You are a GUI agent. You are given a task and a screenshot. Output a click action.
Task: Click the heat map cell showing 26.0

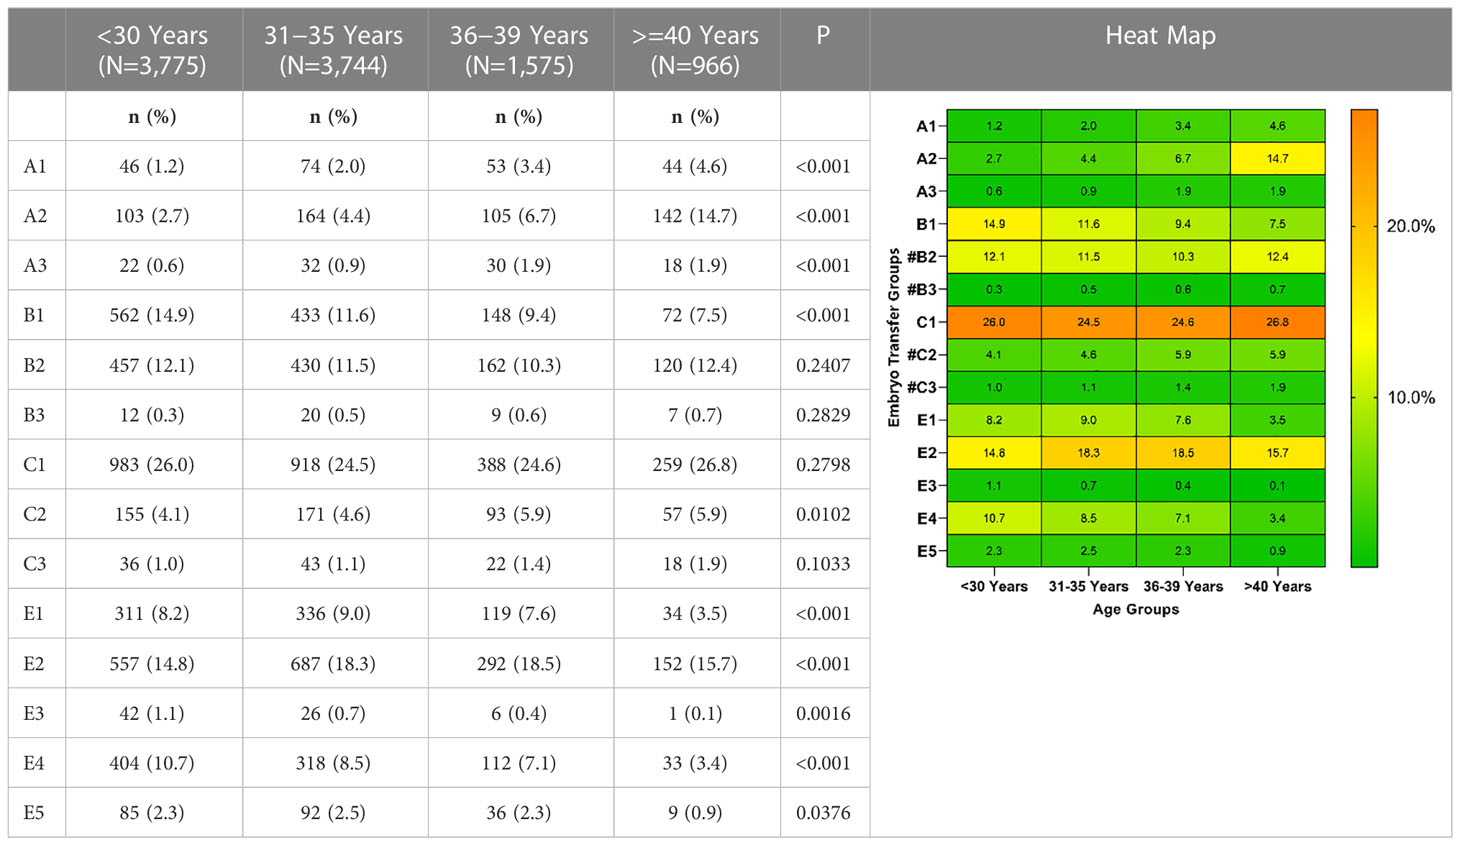[x=994, y=322]
